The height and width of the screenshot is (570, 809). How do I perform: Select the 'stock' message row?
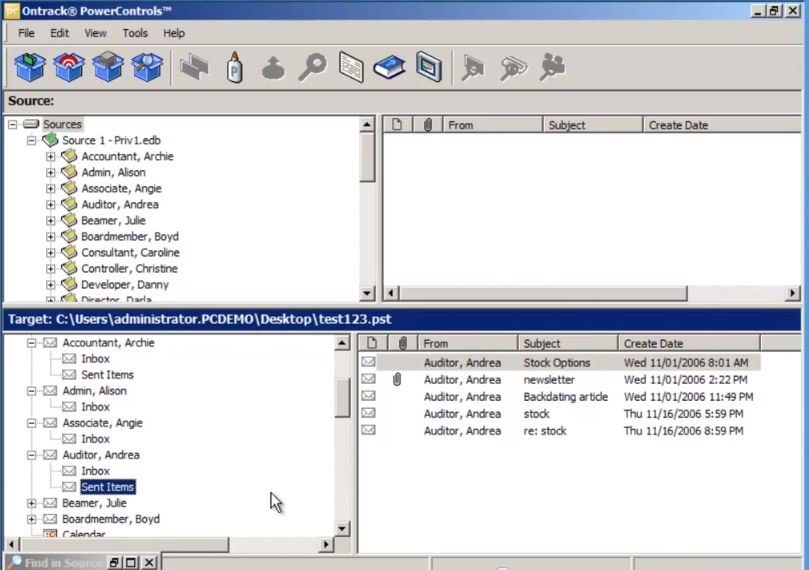559,413
